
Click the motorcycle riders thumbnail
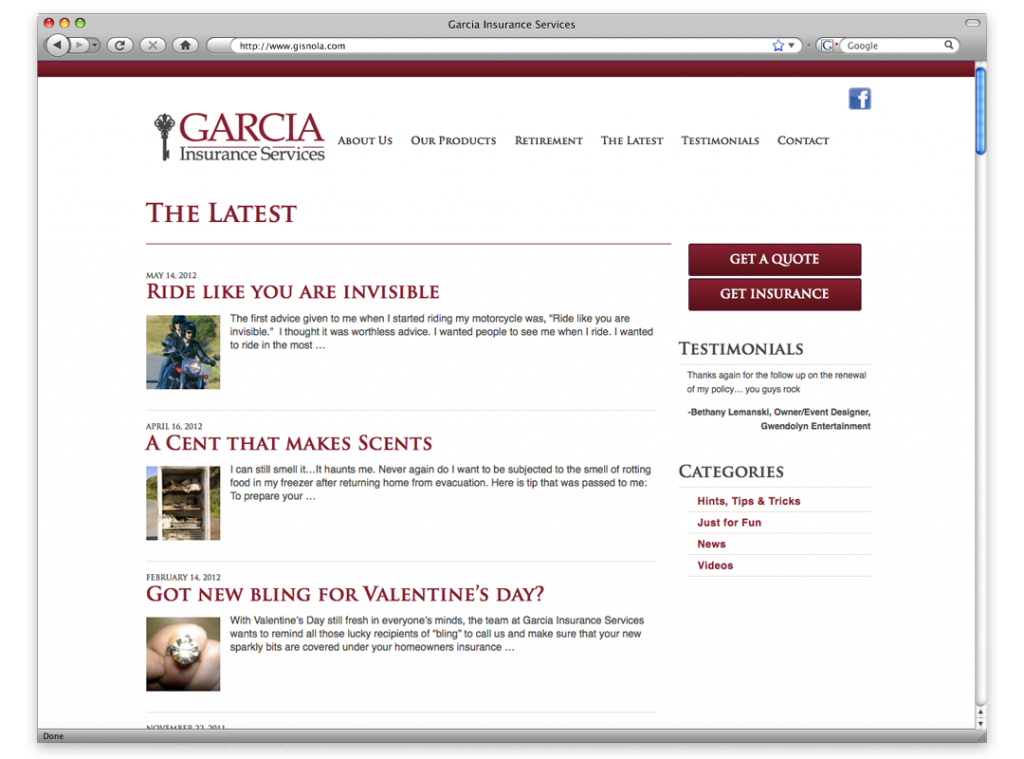pyautogui.click(x=183, y=352)
